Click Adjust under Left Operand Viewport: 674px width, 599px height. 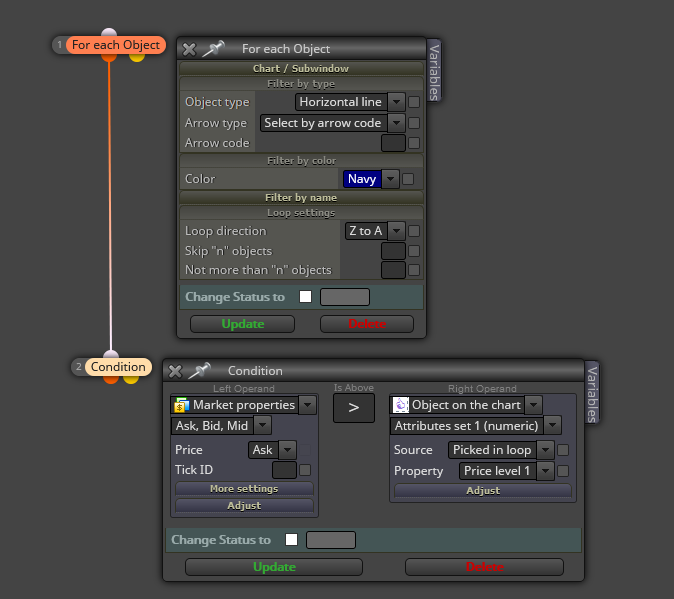[x=244, y=505]
